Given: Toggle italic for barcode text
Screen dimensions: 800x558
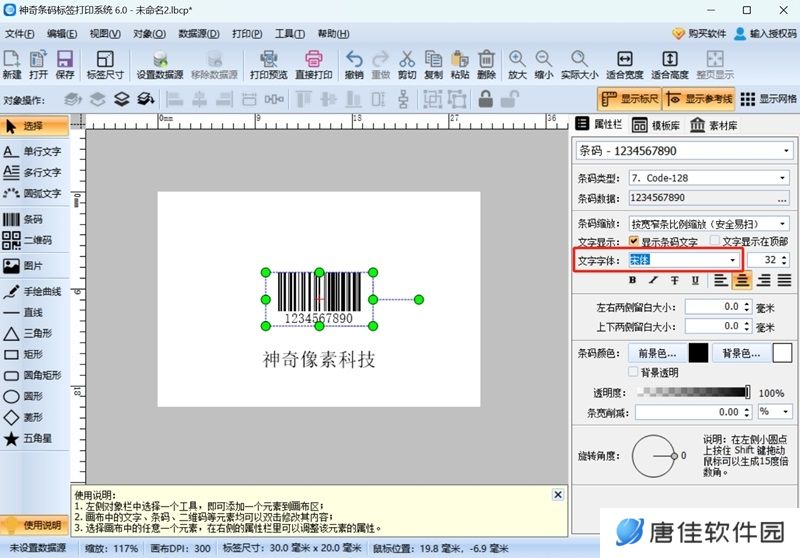Looking at the screenshot, I should [x=654, y=280].
